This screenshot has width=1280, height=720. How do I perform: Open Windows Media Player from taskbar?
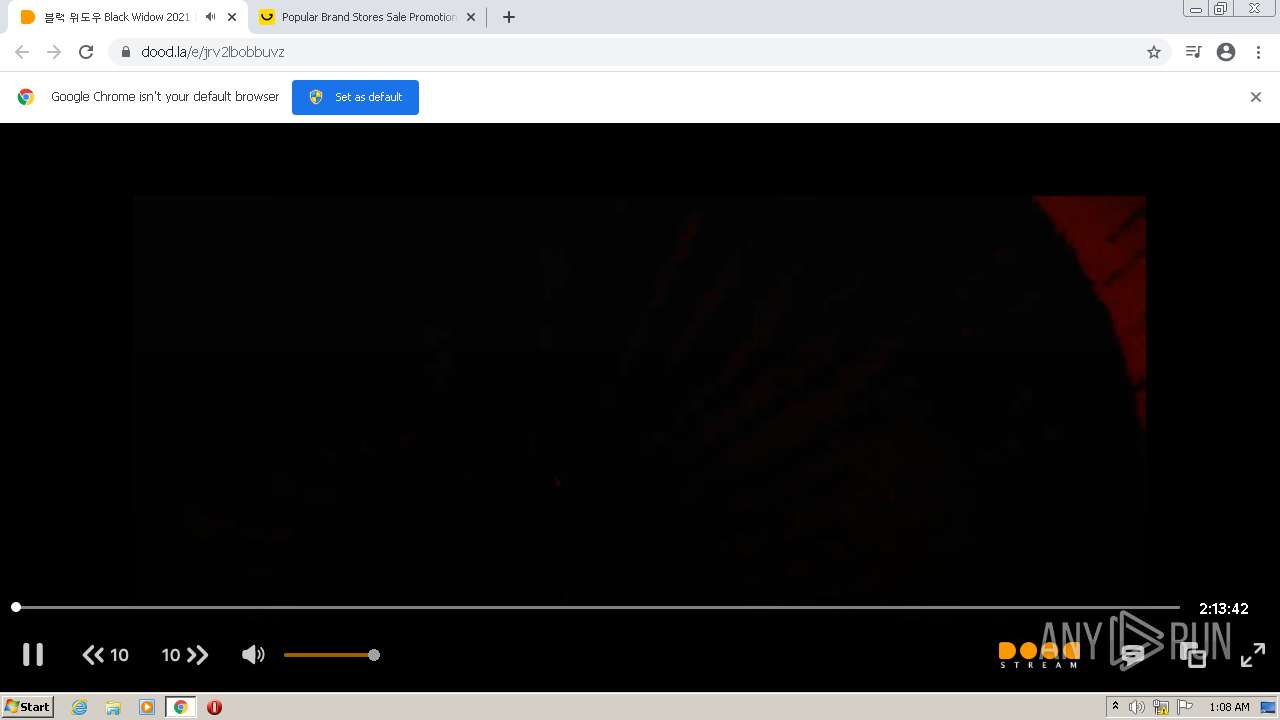[147, 707]
